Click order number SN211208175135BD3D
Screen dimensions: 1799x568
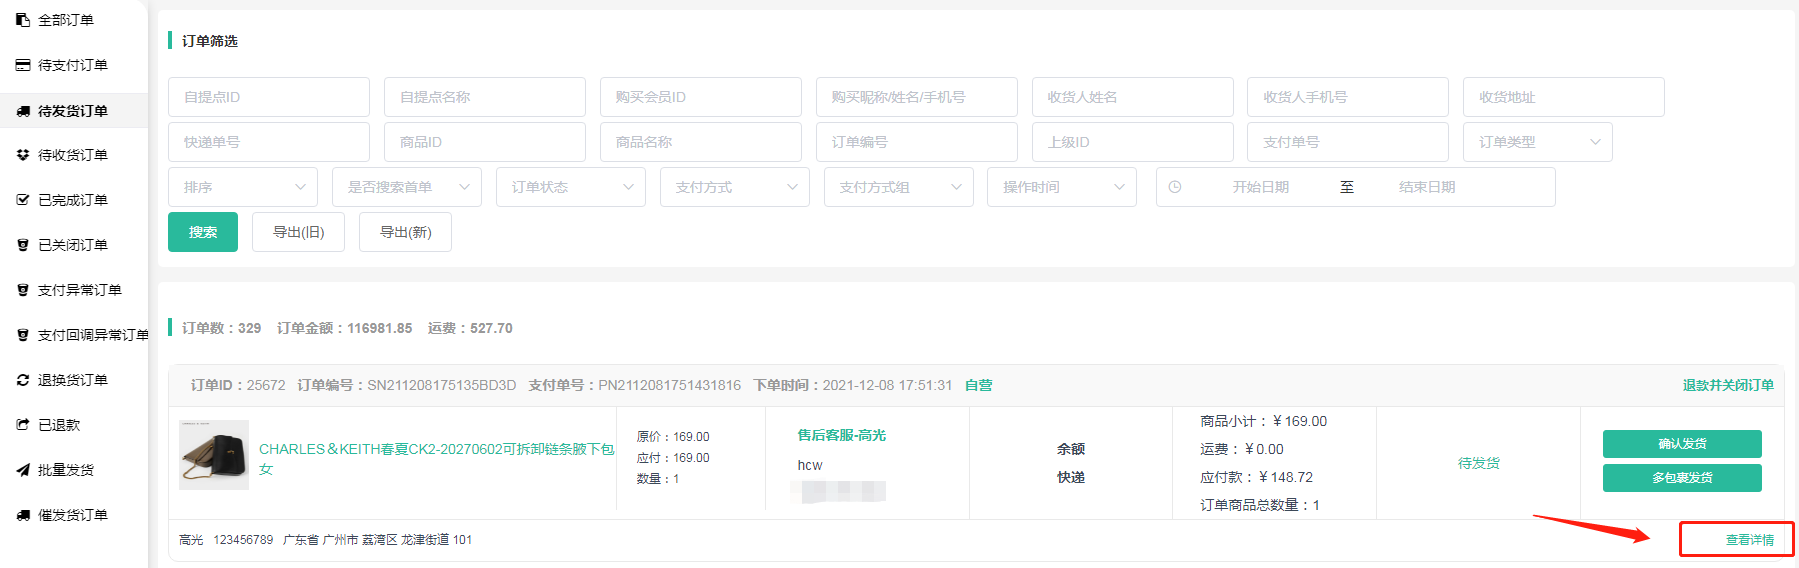point(442,385)
